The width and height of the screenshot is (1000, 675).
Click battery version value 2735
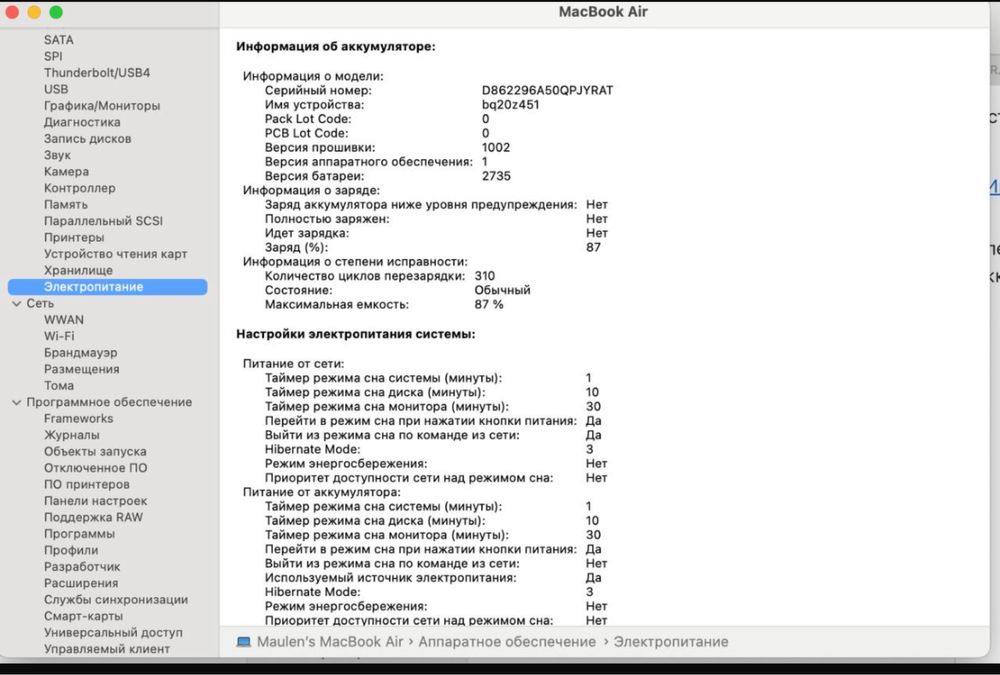[x=496, y=176]
